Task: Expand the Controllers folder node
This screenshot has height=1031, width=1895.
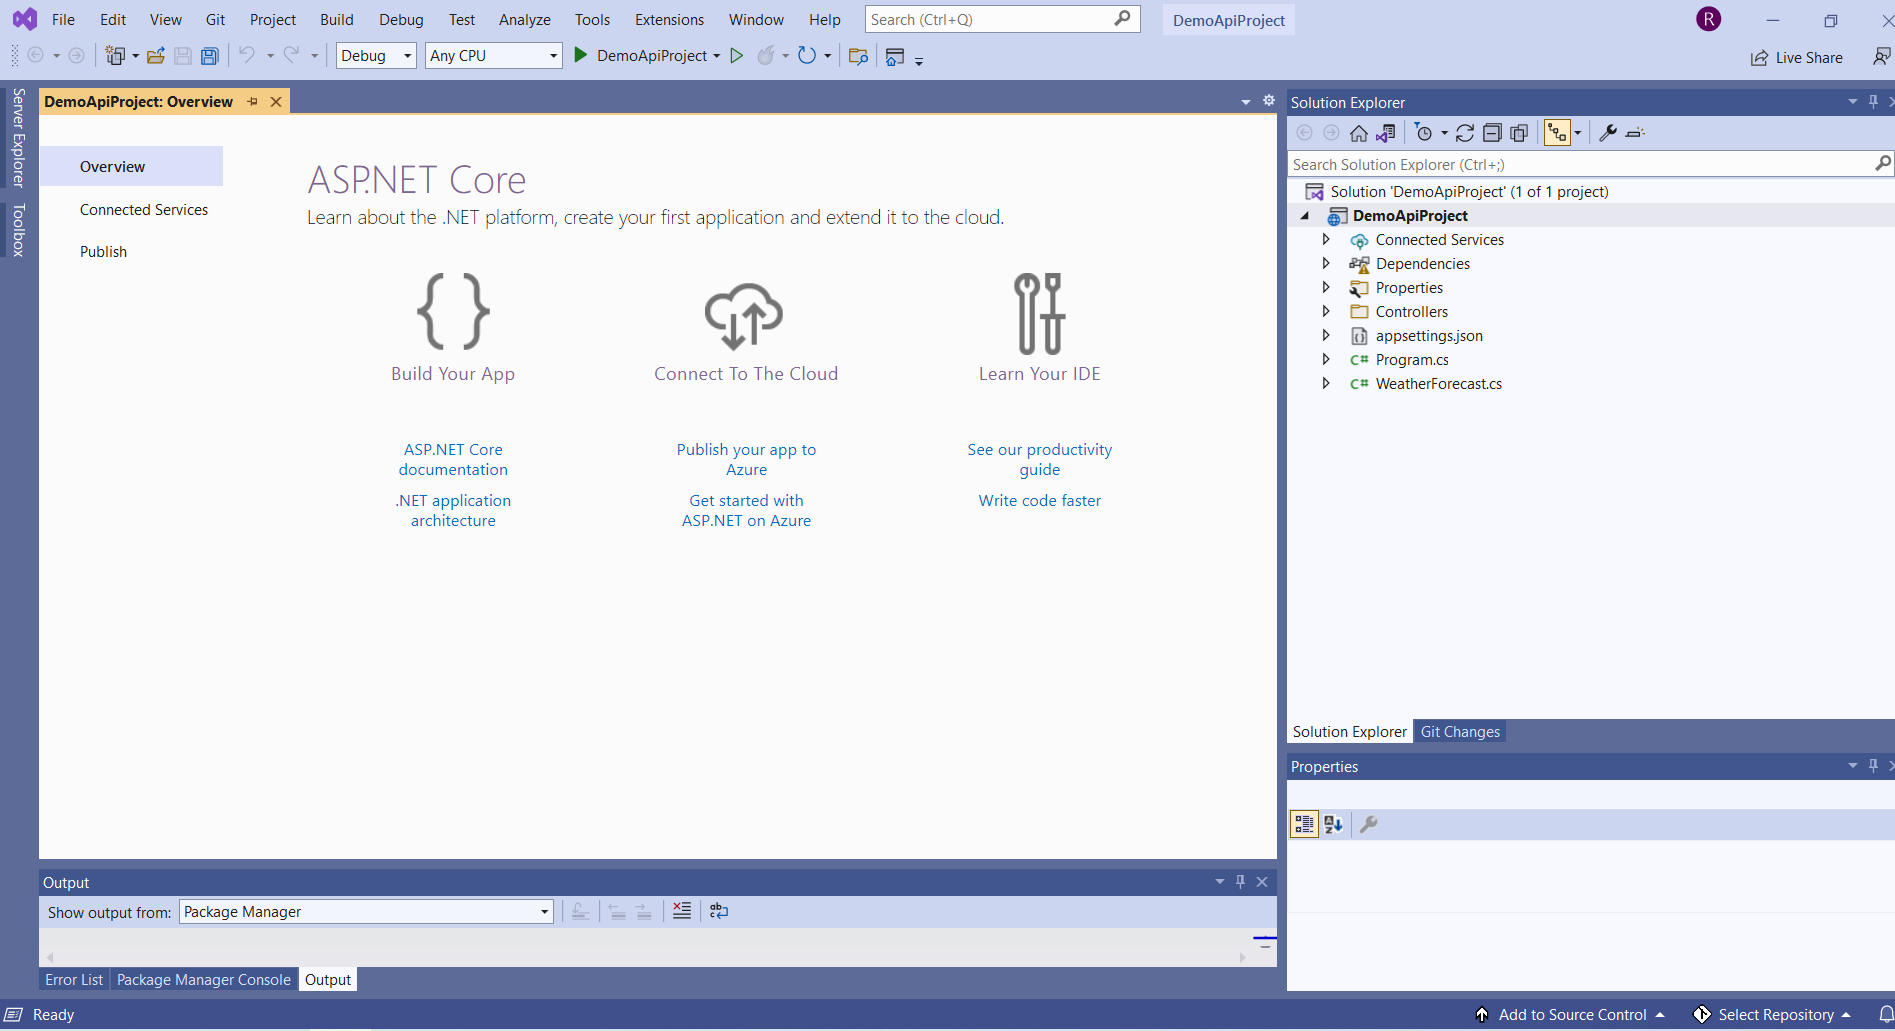Action: [x=1326, y=311]
